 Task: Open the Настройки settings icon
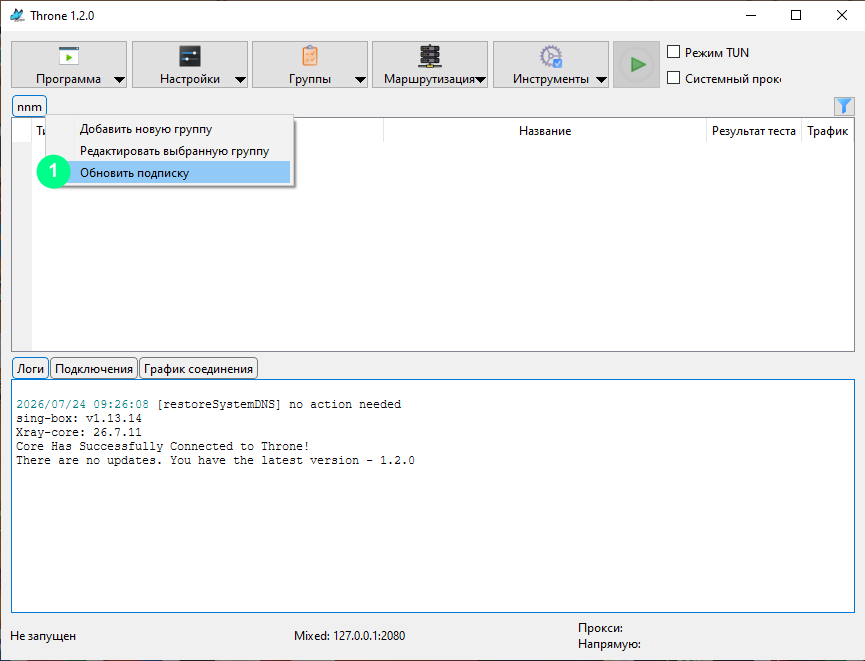190,56
